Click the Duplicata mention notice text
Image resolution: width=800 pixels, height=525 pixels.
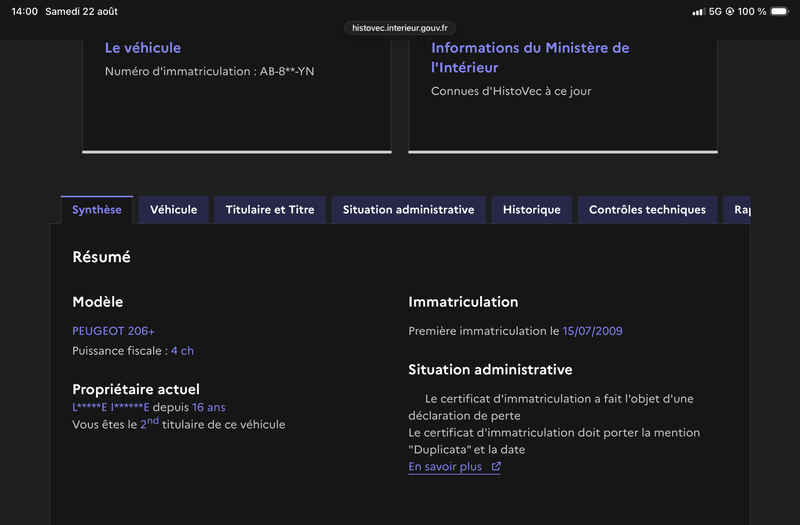pos(554,441)
